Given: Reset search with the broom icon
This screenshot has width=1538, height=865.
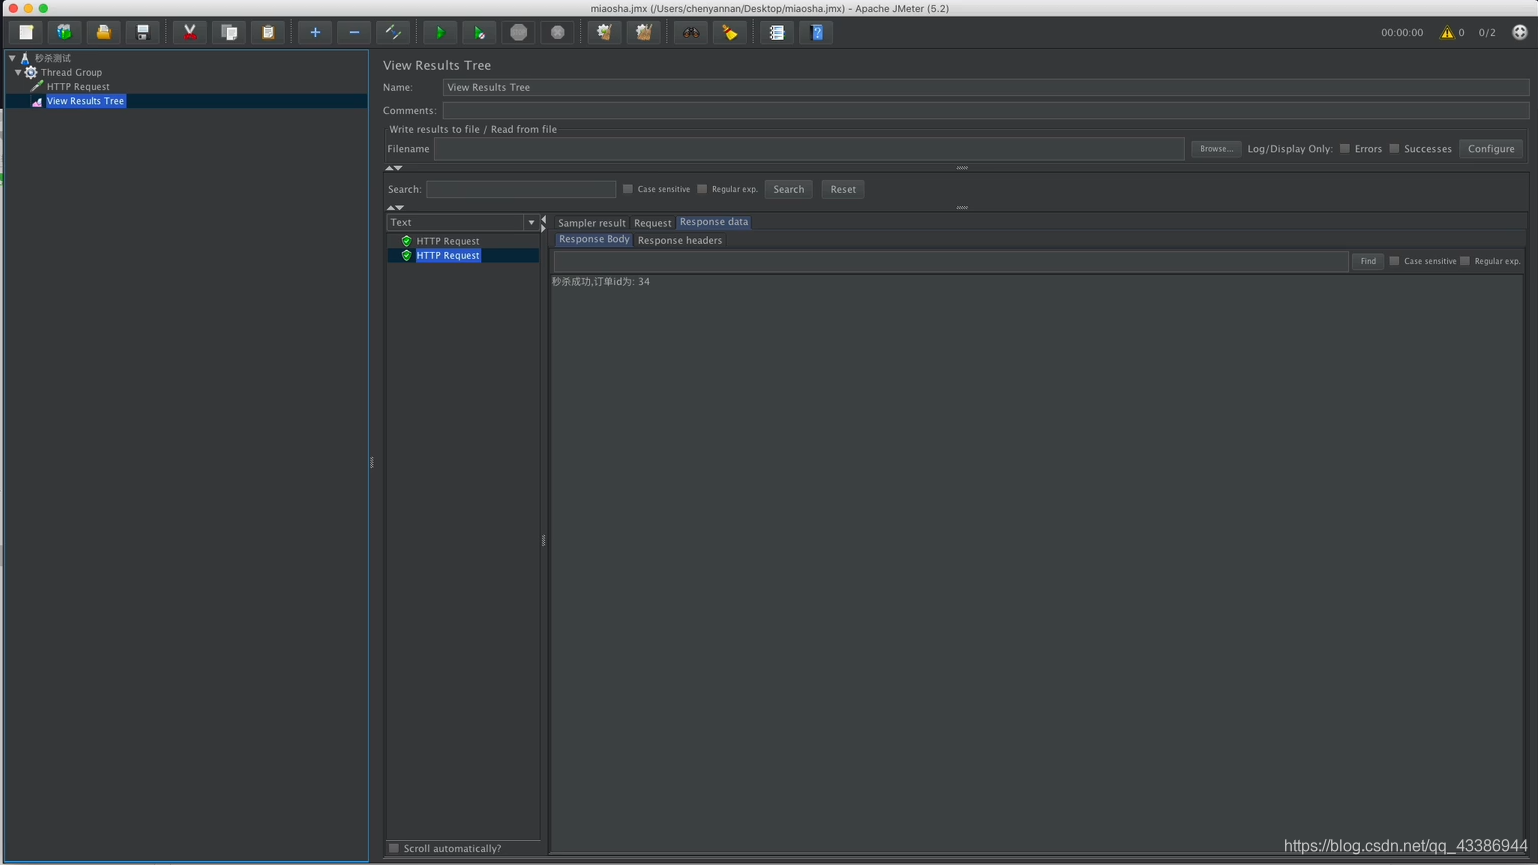Looking at the screenshot, I should pyautogui.click(x=730, y=32).
